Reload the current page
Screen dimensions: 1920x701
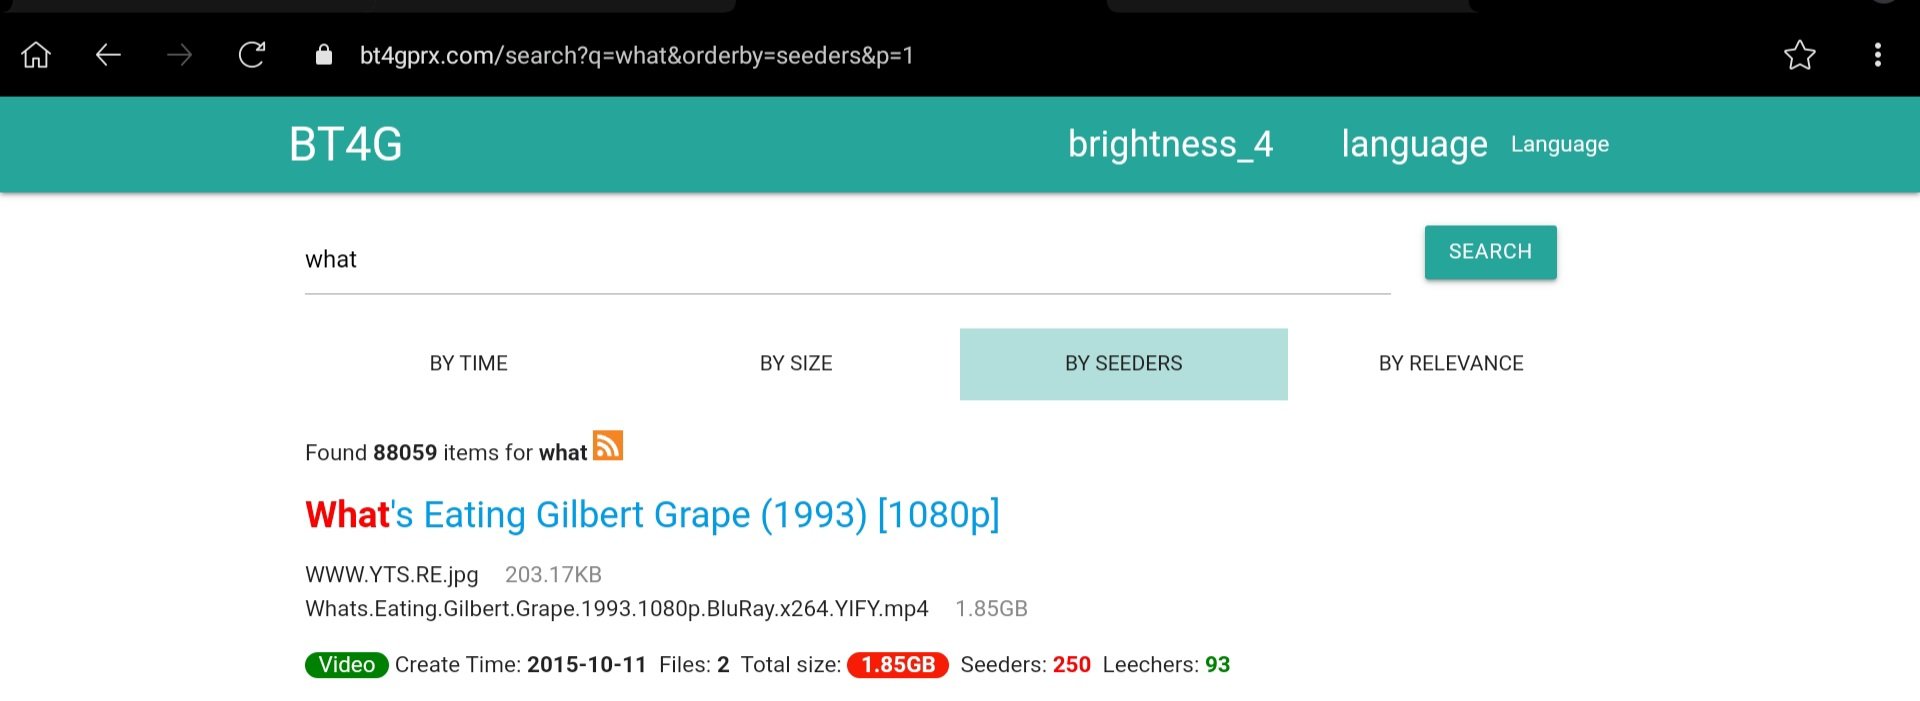(x=253, y=55)
